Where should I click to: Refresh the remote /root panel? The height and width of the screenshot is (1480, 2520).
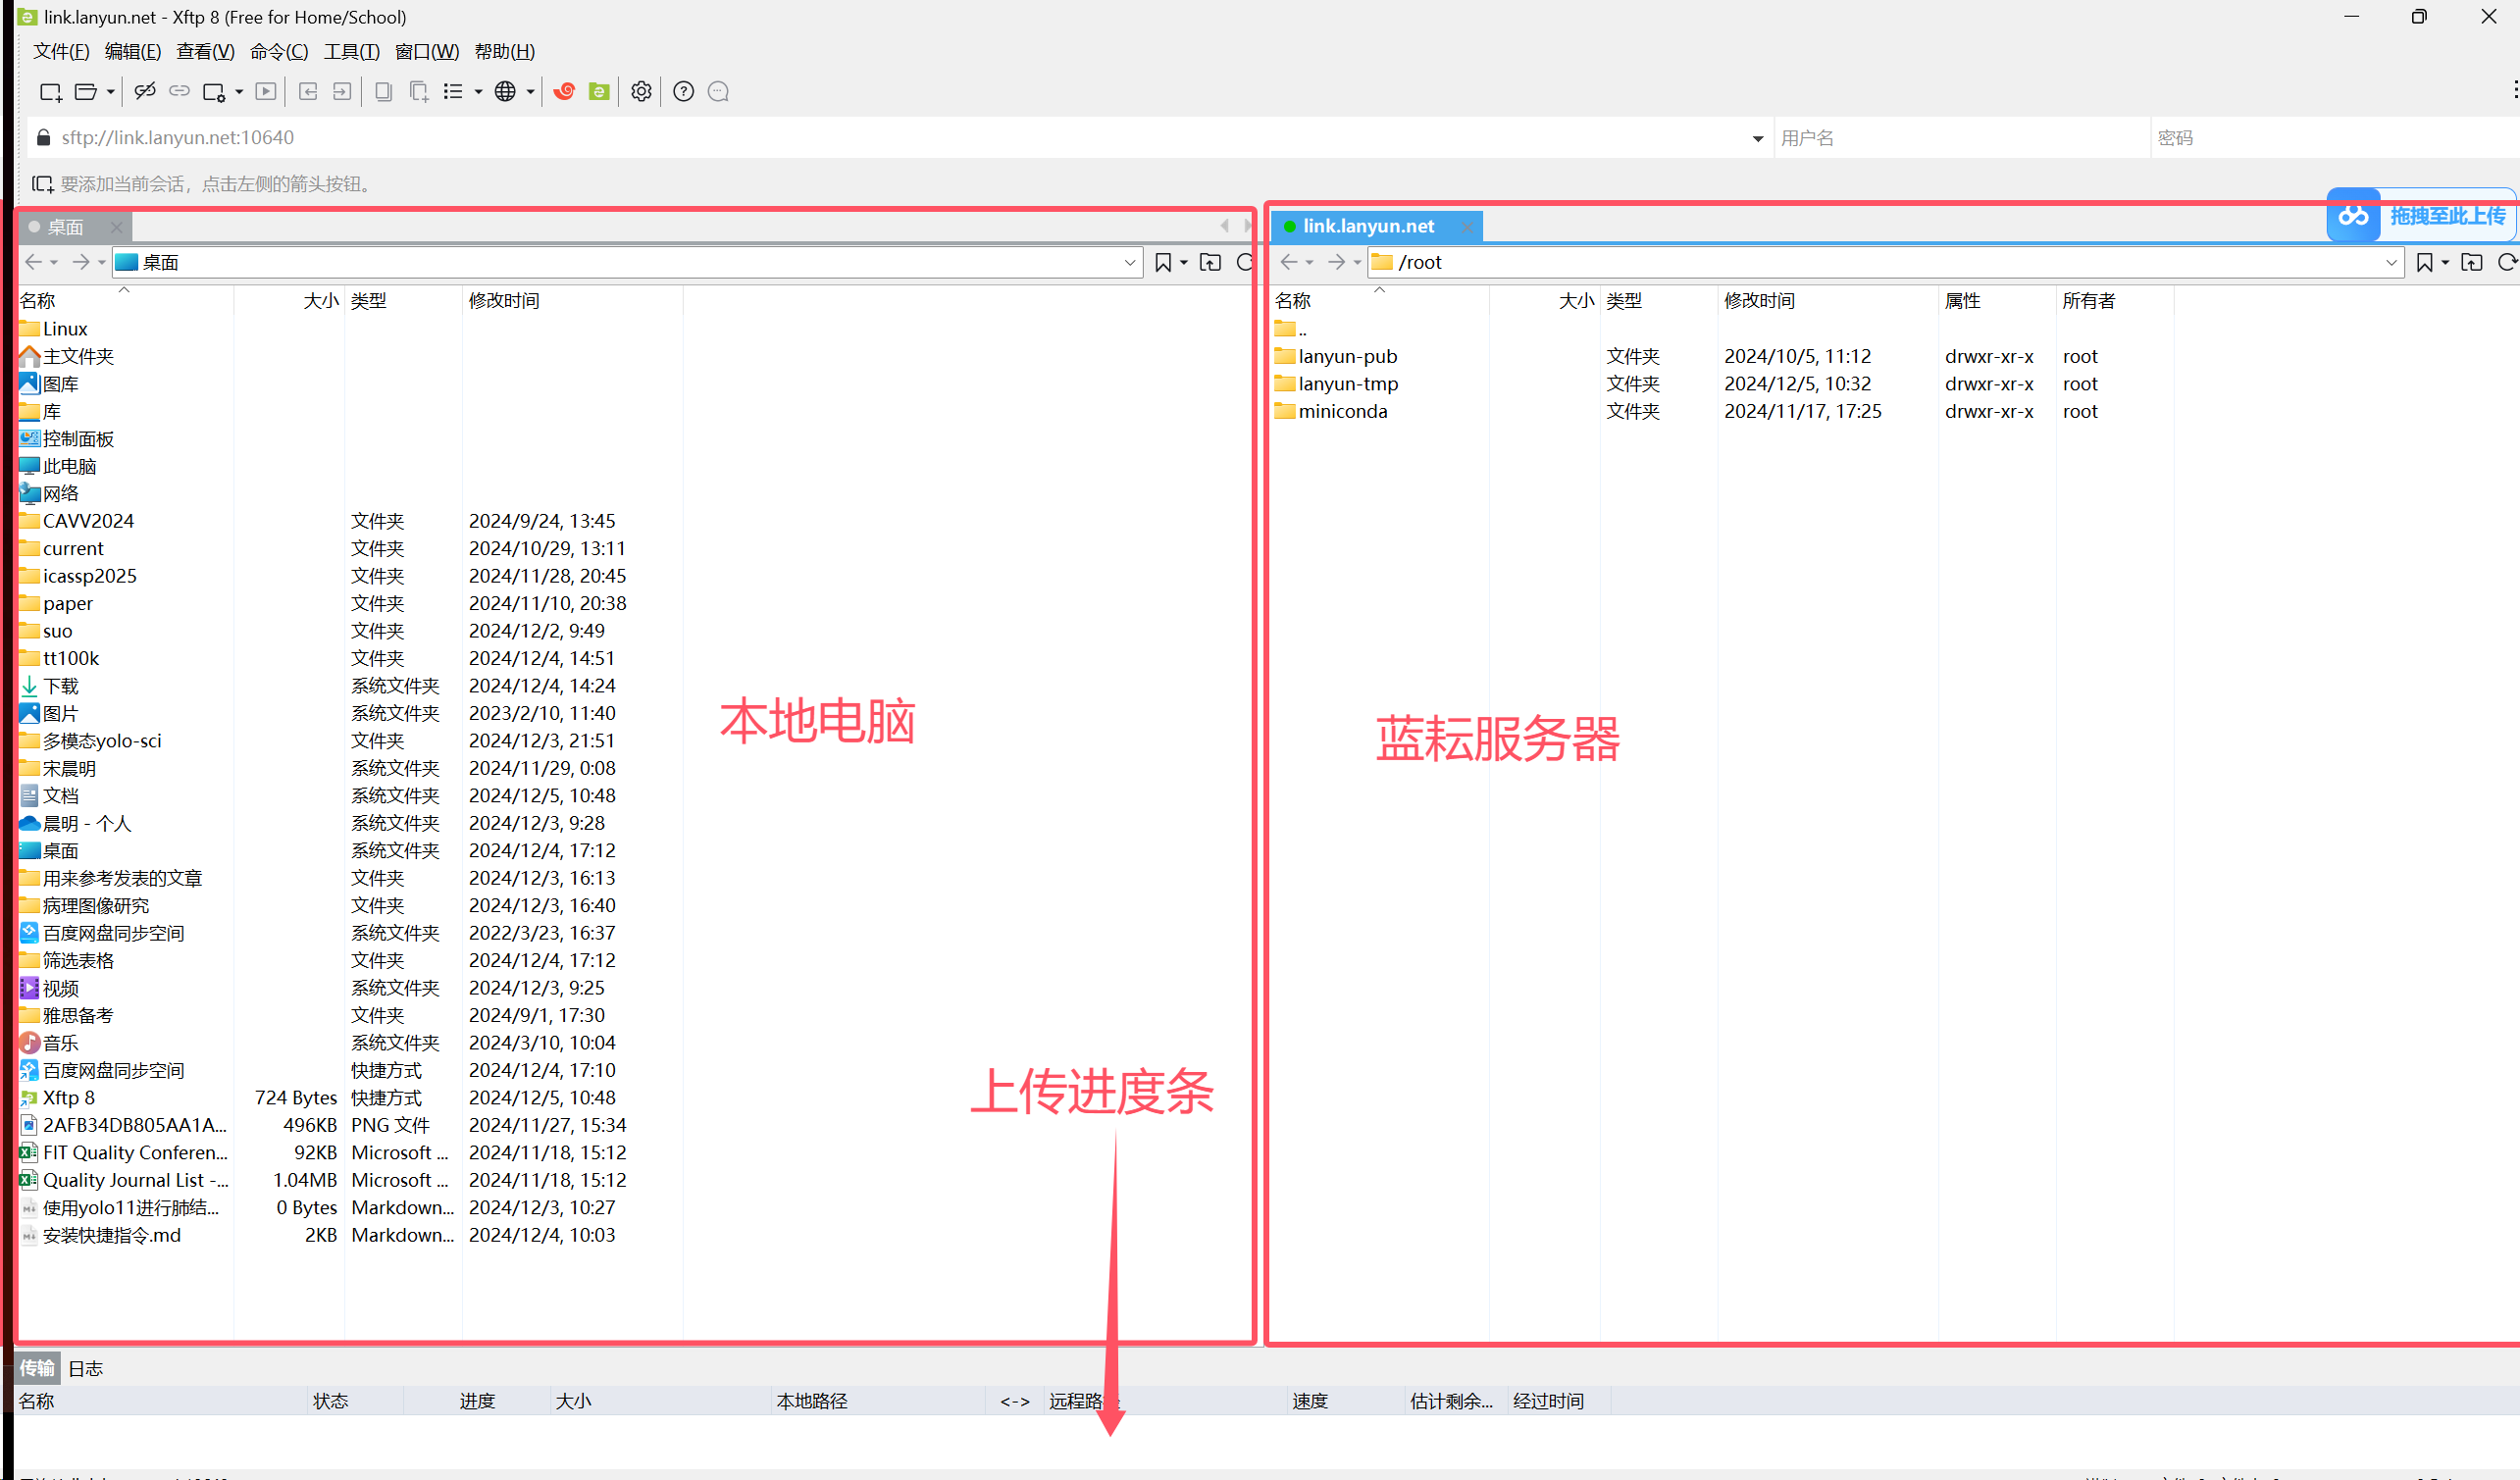point(2506,262)
